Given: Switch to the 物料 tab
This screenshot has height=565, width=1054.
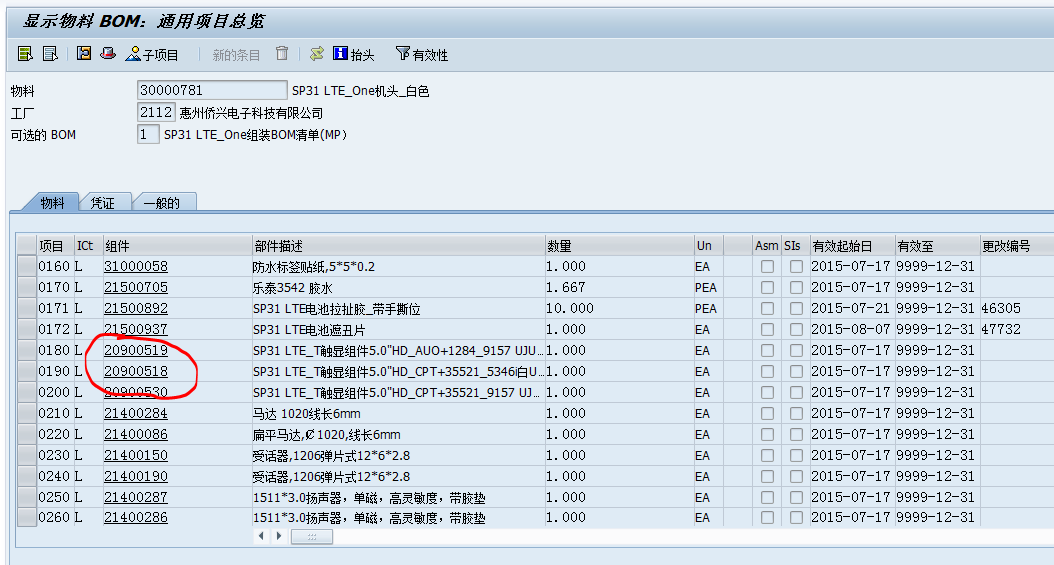Looking at the screenshot, I should point(52,202).
